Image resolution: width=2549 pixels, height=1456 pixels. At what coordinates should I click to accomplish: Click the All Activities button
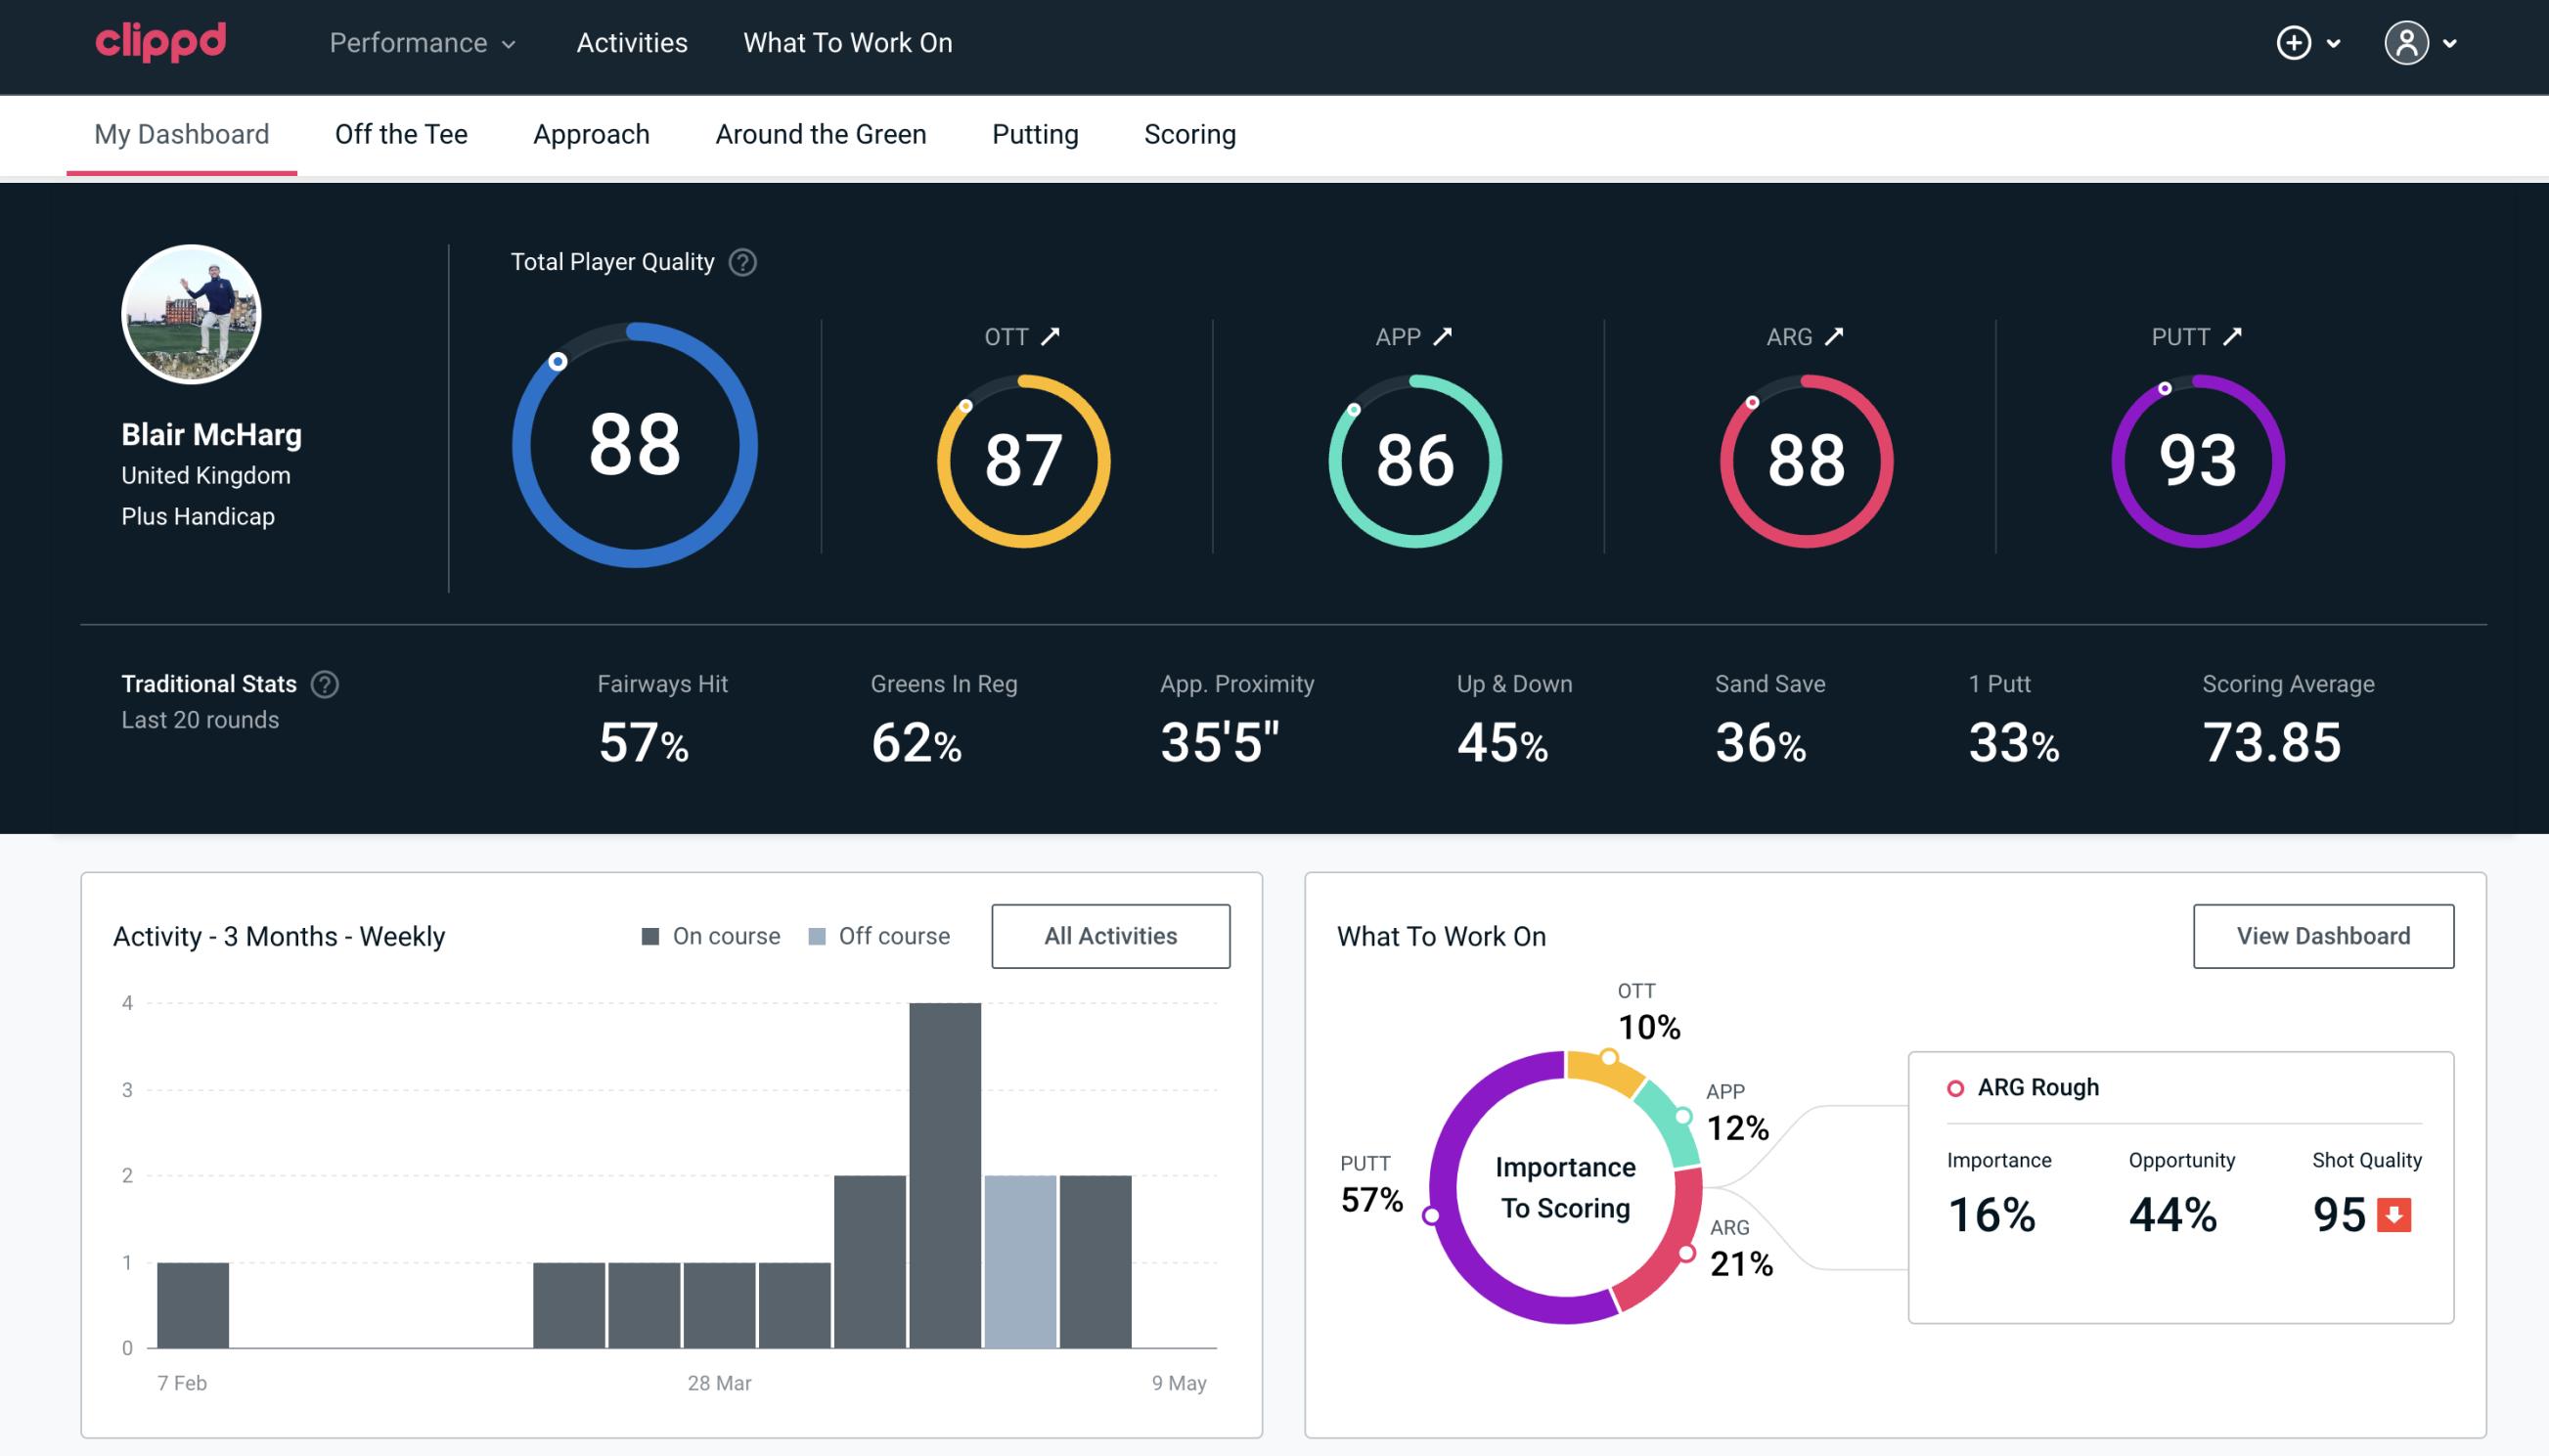pos(1110,936)
